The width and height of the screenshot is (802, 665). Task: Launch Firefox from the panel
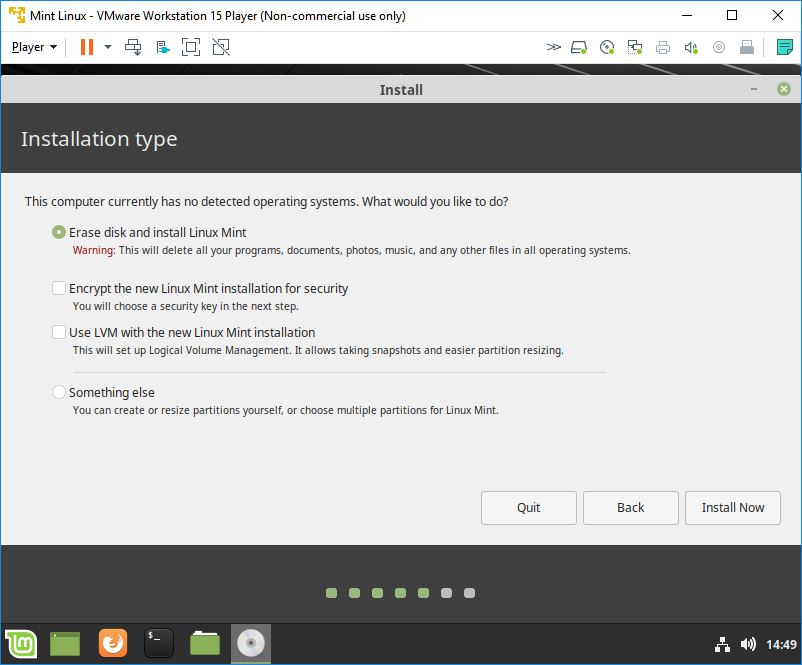tap(113, 644)
